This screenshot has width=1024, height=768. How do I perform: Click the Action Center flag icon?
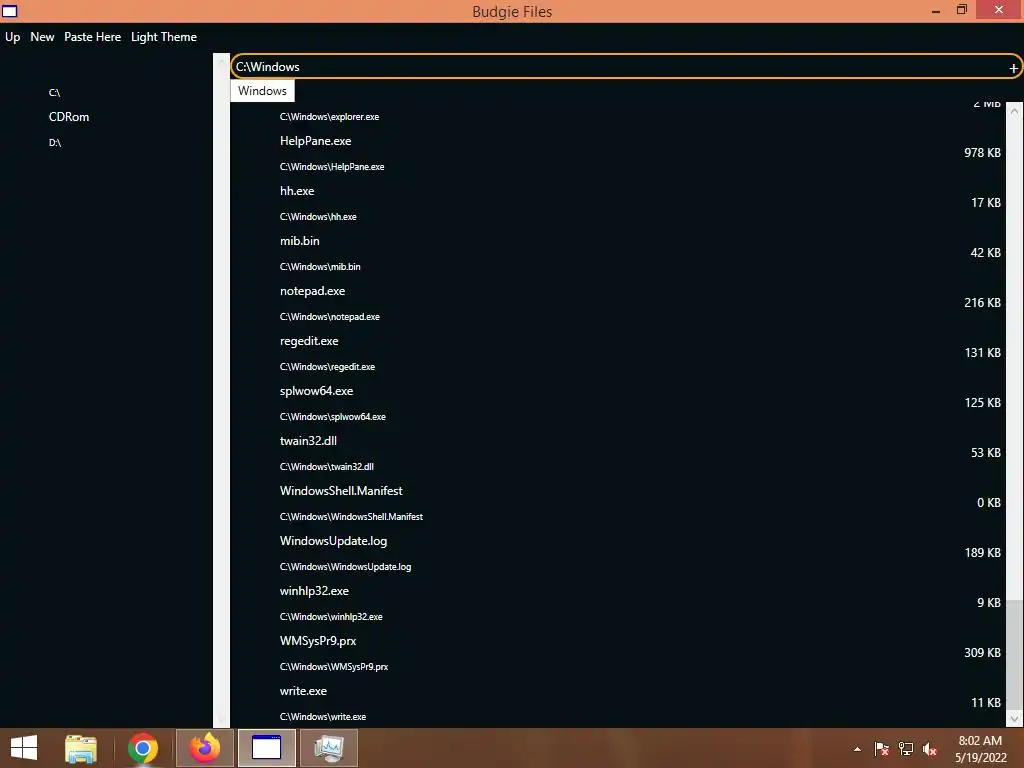click(x=881, y=749)
